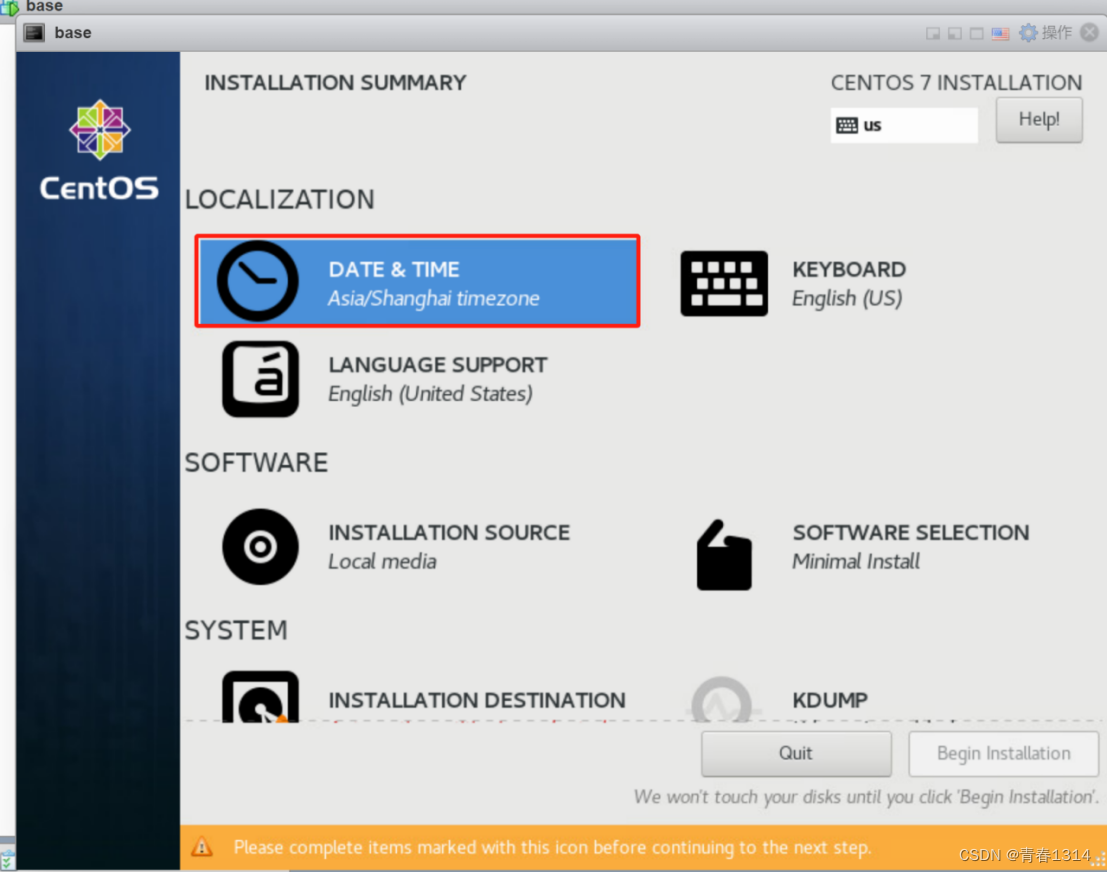This screenshot has width=1107, height=873.
Task: Click the keyboard icon in the us layout box
Action: (846, 126)
